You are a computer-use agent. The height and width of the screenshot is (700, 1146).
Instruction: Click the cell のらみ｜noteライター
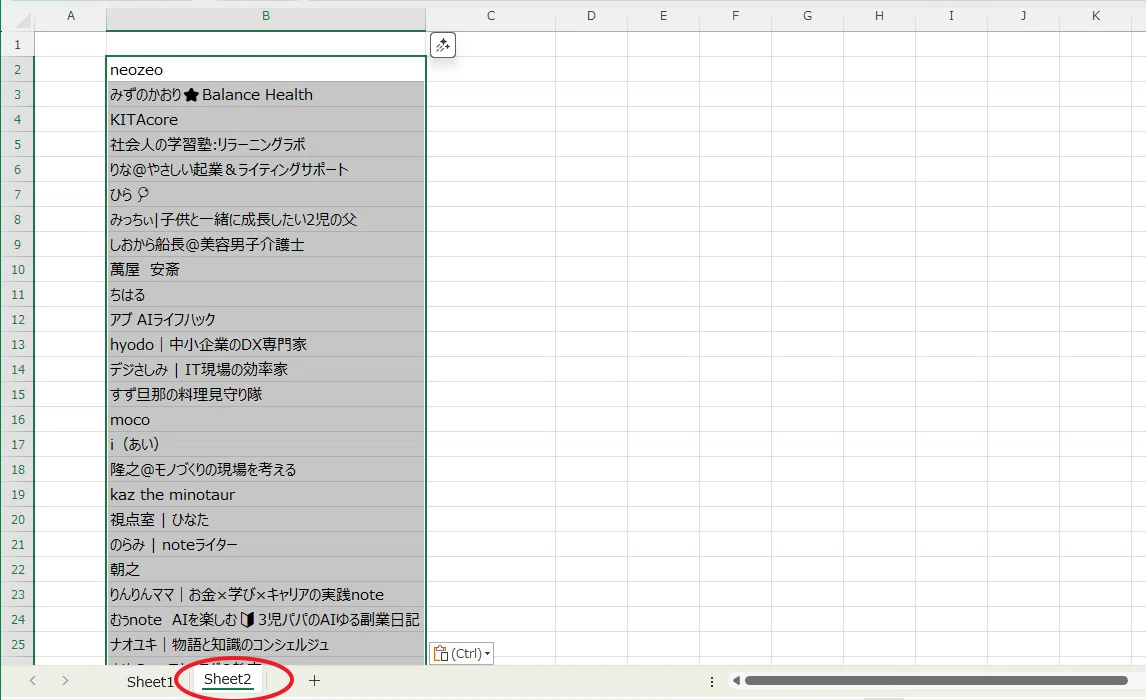[x=266, y=544]
